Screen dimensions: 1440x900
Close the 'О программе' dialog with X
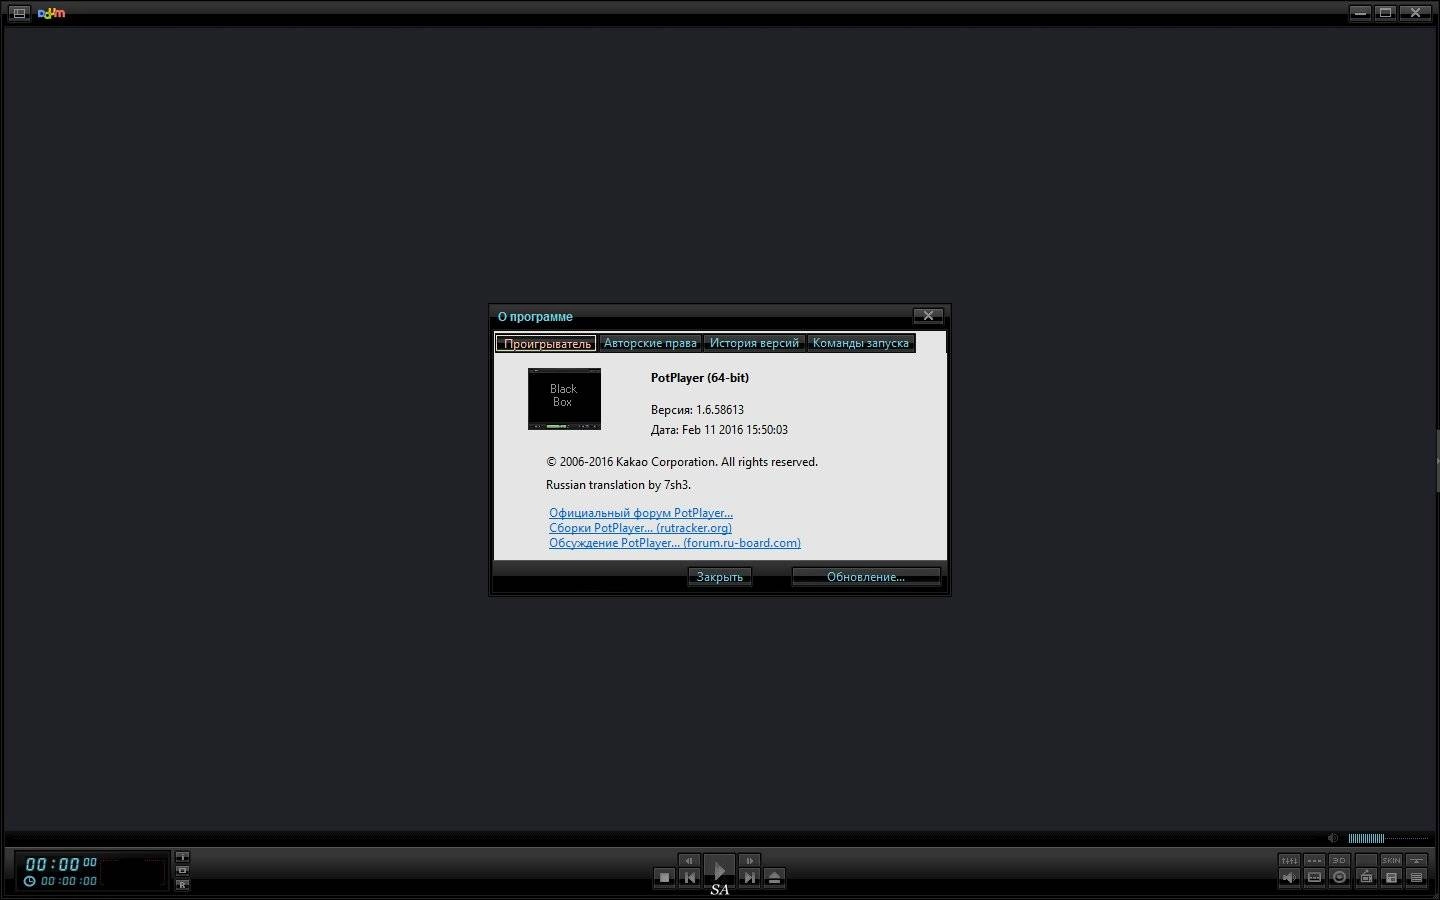tap(928, 315)
